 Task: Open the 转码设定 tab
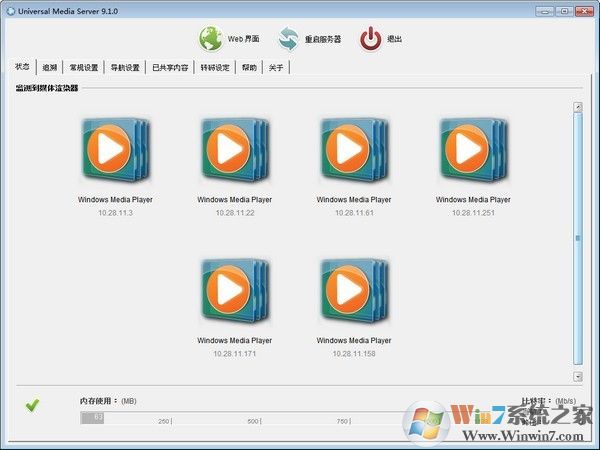(215, 68)
